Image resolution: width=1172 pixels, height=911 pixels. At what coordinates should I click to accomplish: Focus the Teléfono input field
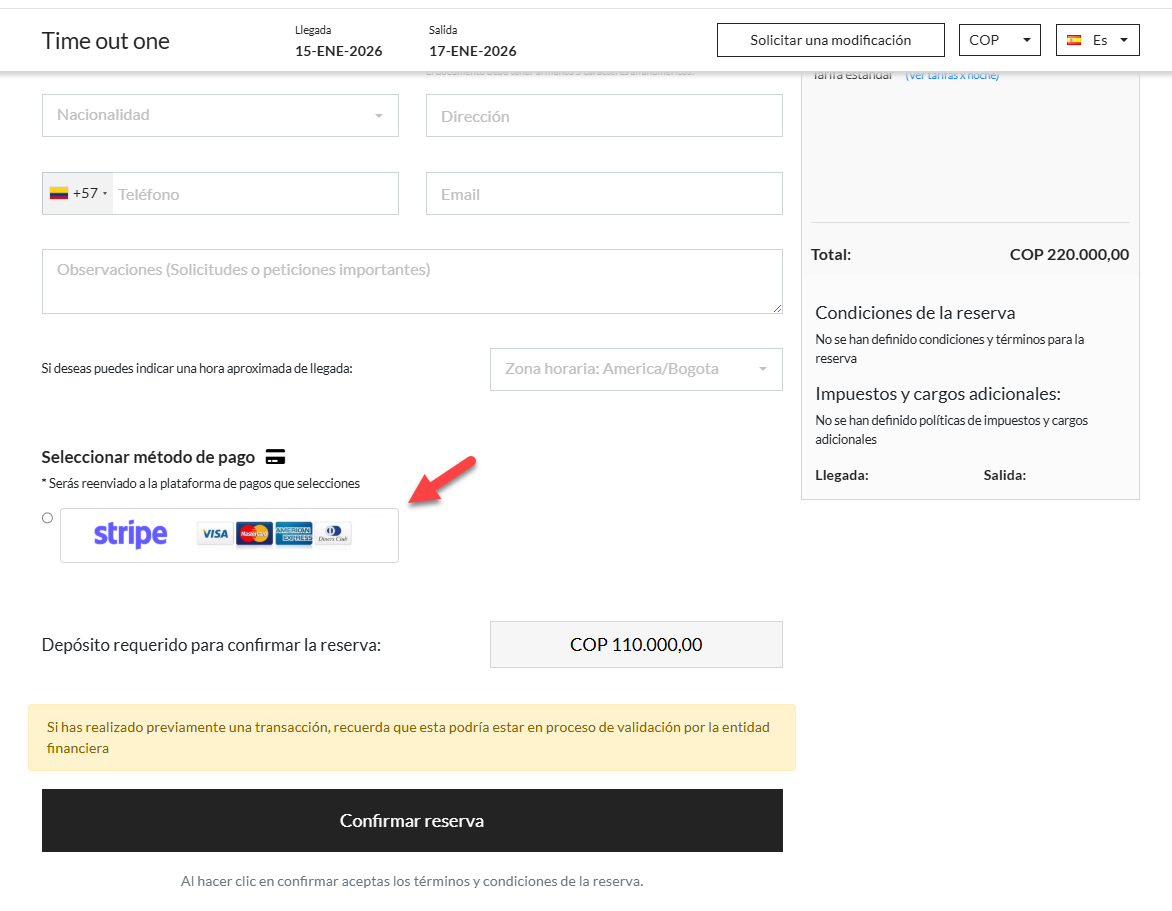[255, 194]
